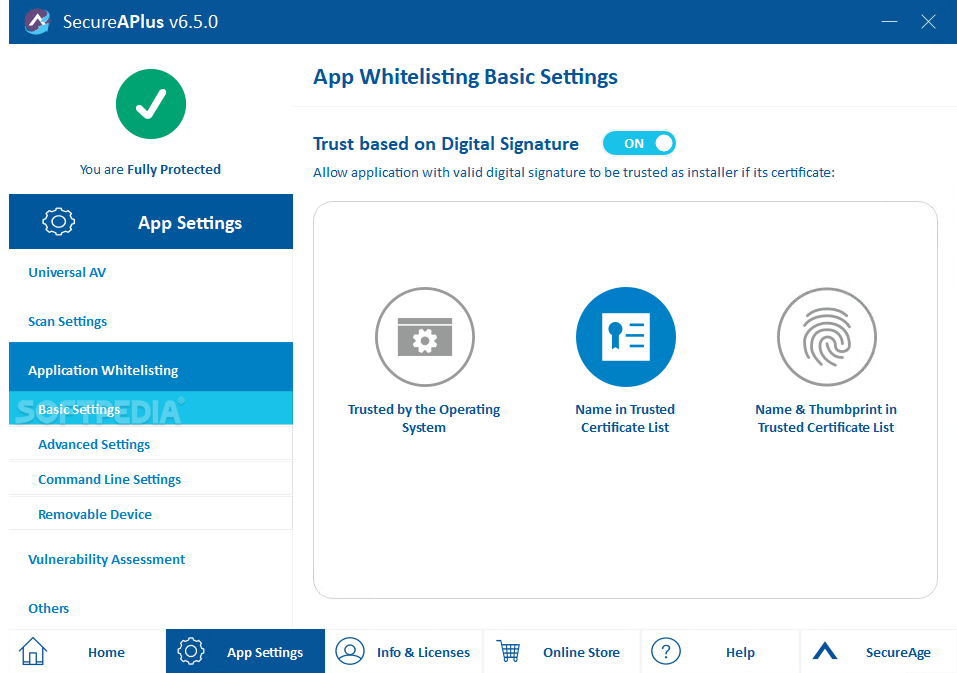Open Info & Licenses tab label
The image size is (957, 673).
[x=424, y=652]
